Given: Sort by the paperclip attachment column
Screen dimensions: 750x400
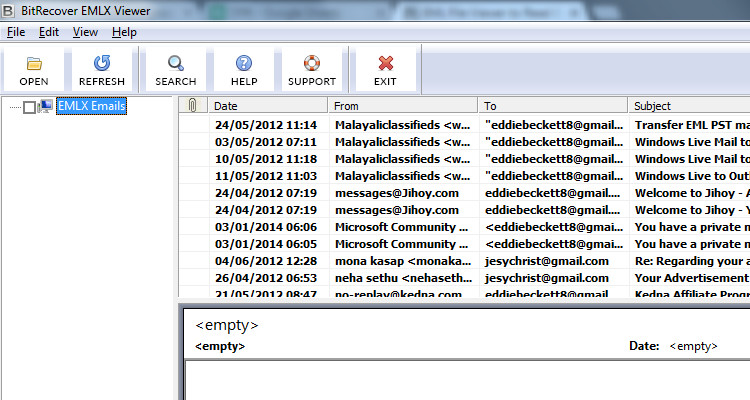Looking at the screenshot, I should (x=193, y=105).
